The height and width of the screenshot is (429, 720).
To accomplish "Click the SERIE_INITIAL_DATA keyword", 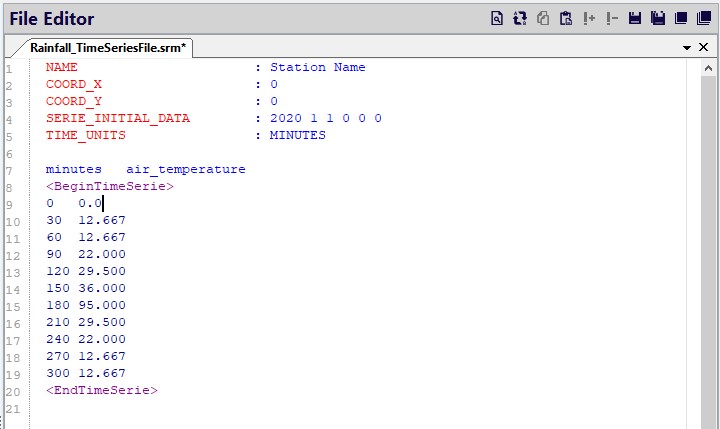I will (118, 118).
